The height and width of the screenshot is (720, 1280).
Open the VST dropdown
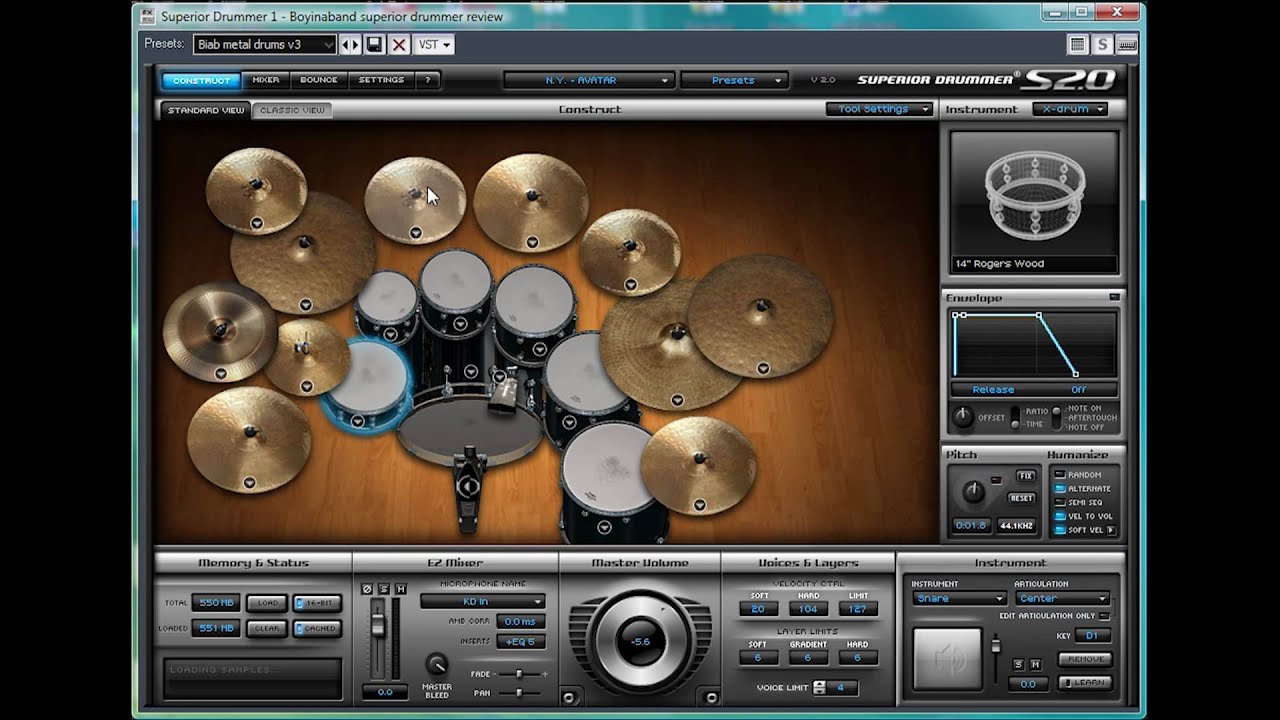coord(433,44)
